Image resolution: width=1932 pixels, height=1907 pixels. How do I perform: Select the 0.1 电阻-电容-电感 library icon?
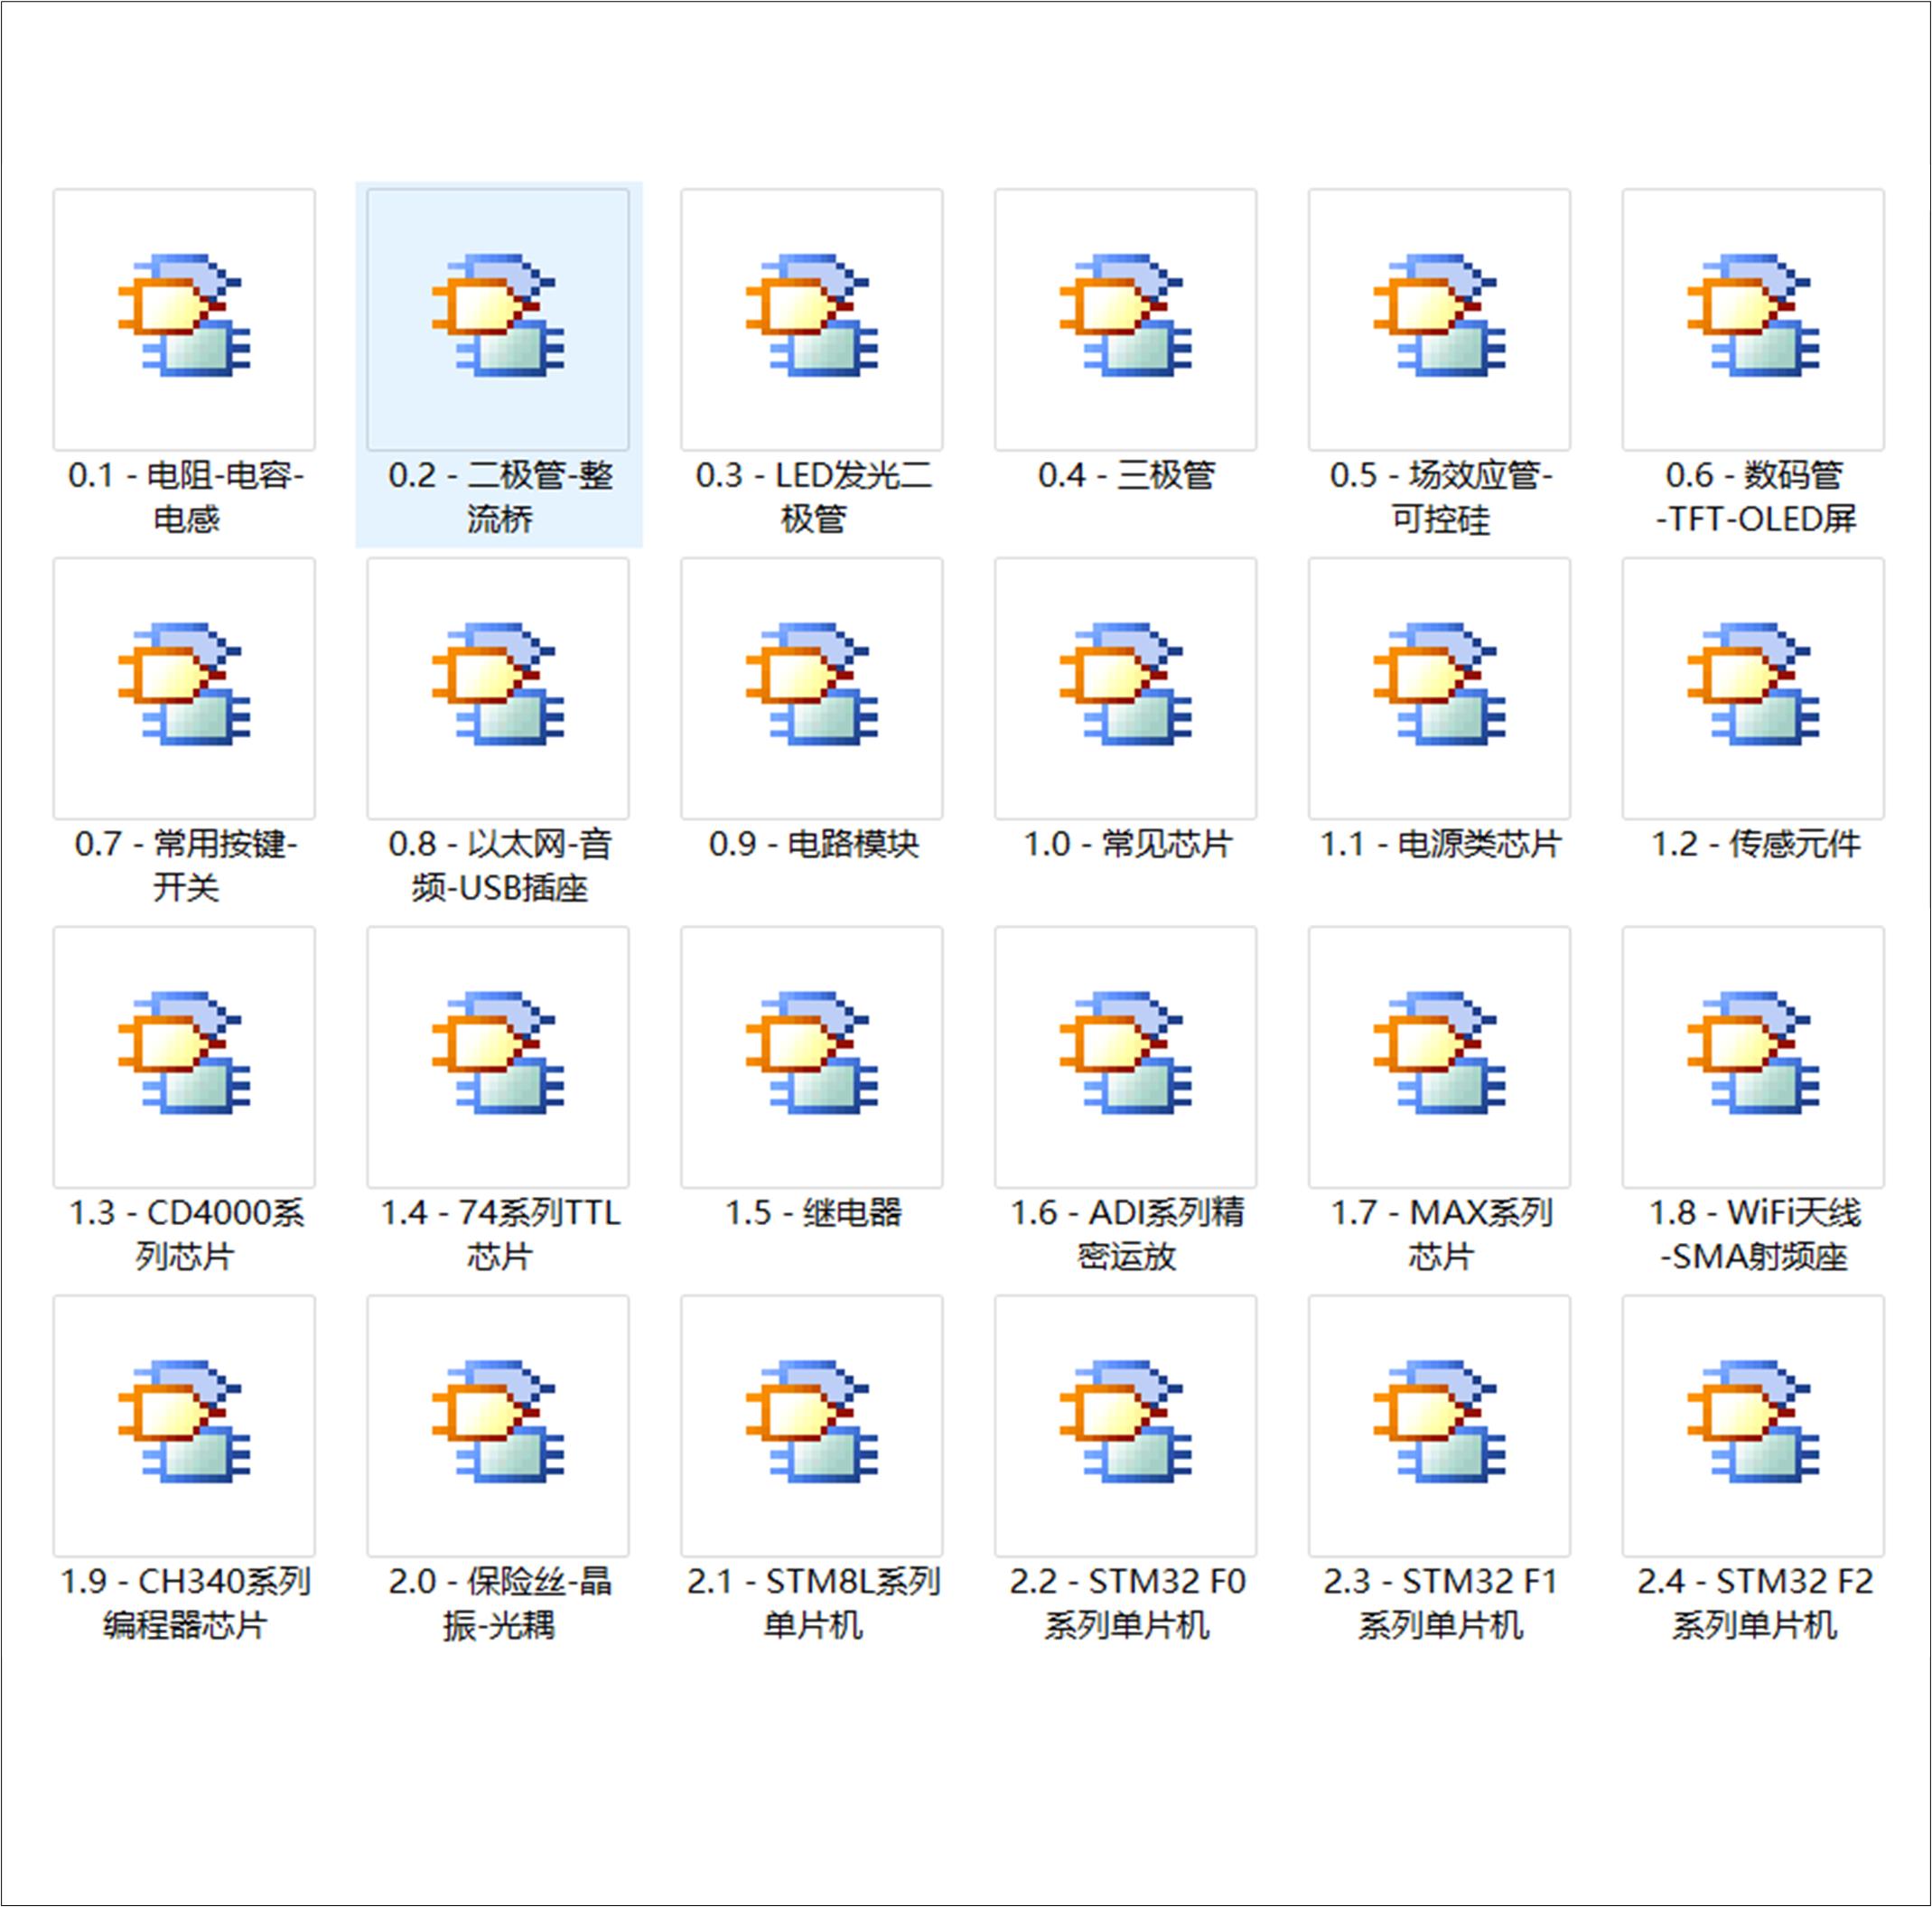pos(184,319)
